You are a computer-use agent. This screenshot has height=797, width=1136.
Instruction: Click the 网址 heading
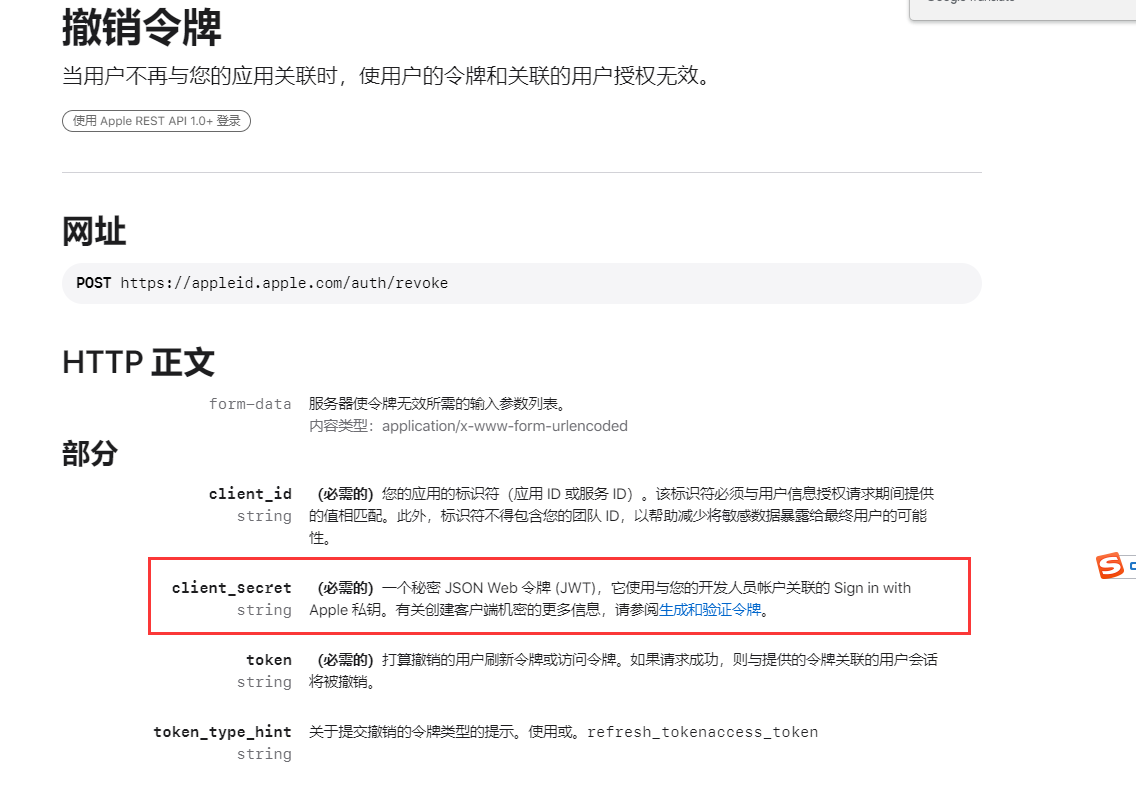tap(94, 232)
